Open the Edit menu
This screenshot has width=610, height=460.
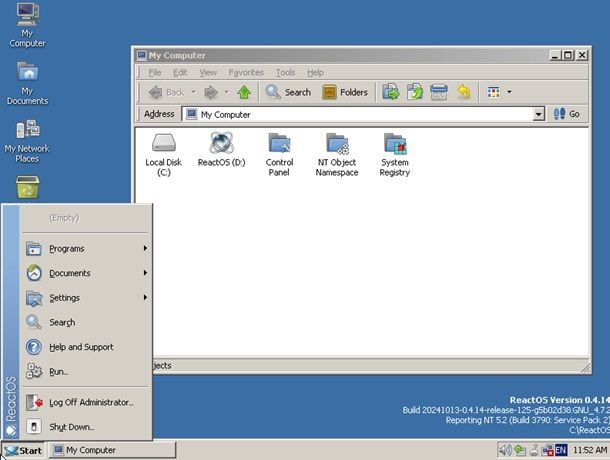pos(180,72)
